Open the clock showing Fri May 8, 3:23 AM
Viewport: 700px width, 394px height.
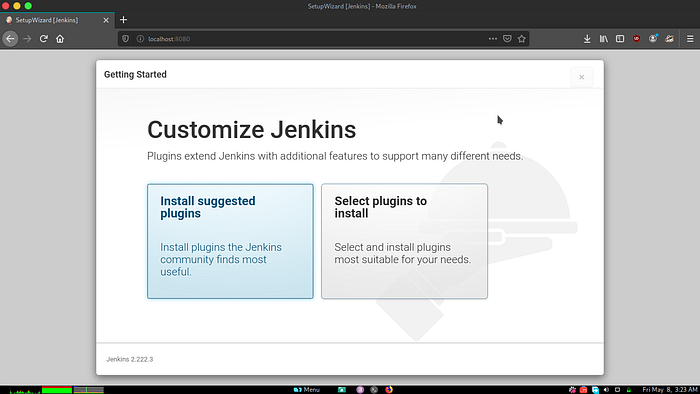pyautogui.click(x=670, y=390)
